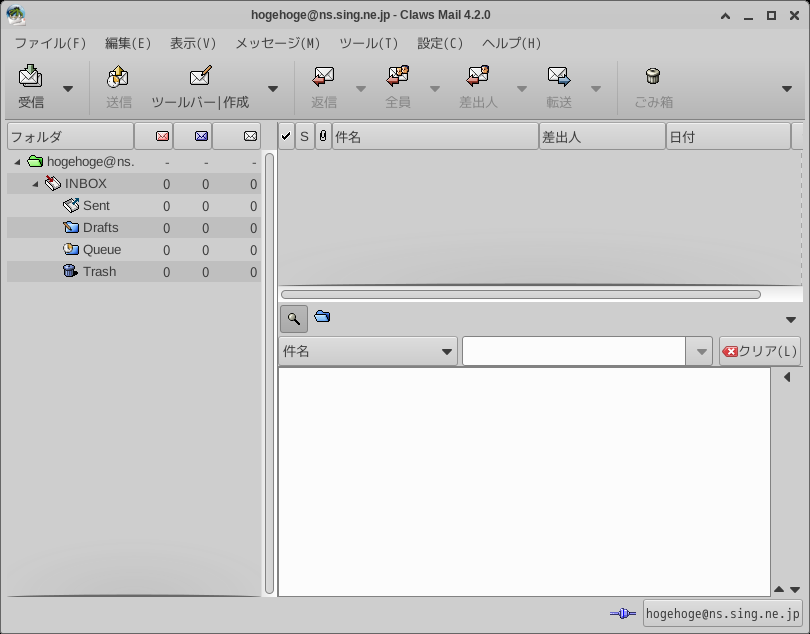Image resolution: width=810 pixels, height=634 pixels.
Task: Click the Reply (返信) icon
Action: [324, 76]
